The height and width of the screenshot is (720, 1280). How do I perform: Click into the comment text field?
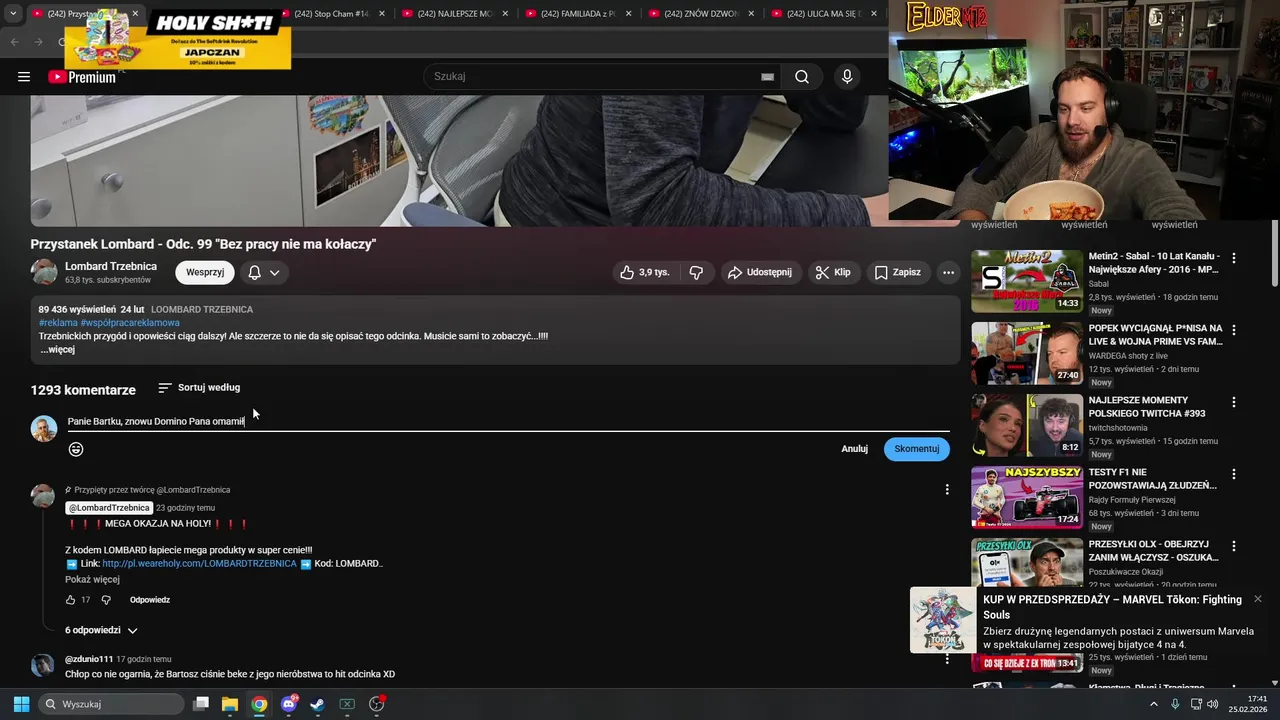click(x=508, y=421)
